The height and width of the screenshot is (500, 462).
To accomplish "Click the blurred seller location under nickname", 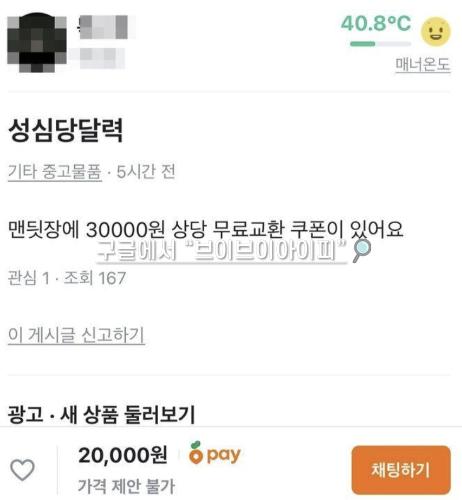I will pos(99,58).
